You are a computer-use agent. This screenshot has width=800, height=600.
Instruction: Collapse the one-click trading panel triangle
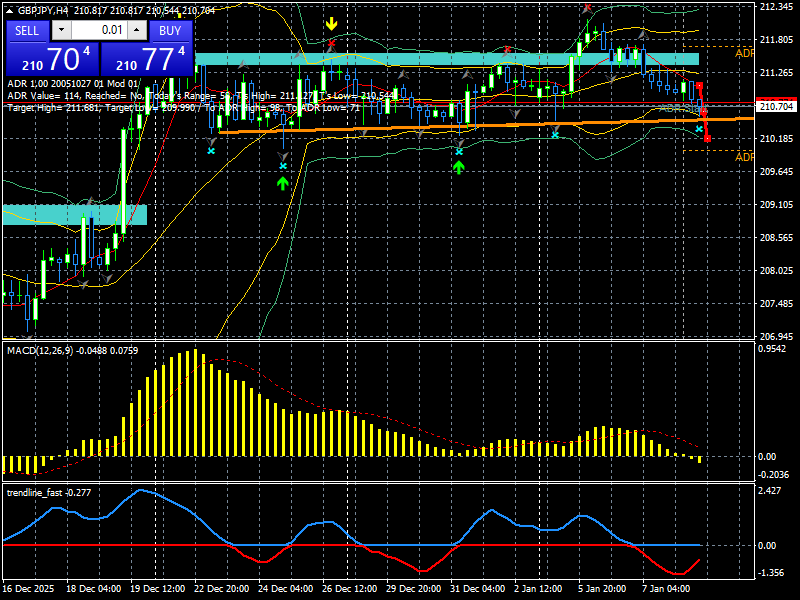click(x=11, y=11)
